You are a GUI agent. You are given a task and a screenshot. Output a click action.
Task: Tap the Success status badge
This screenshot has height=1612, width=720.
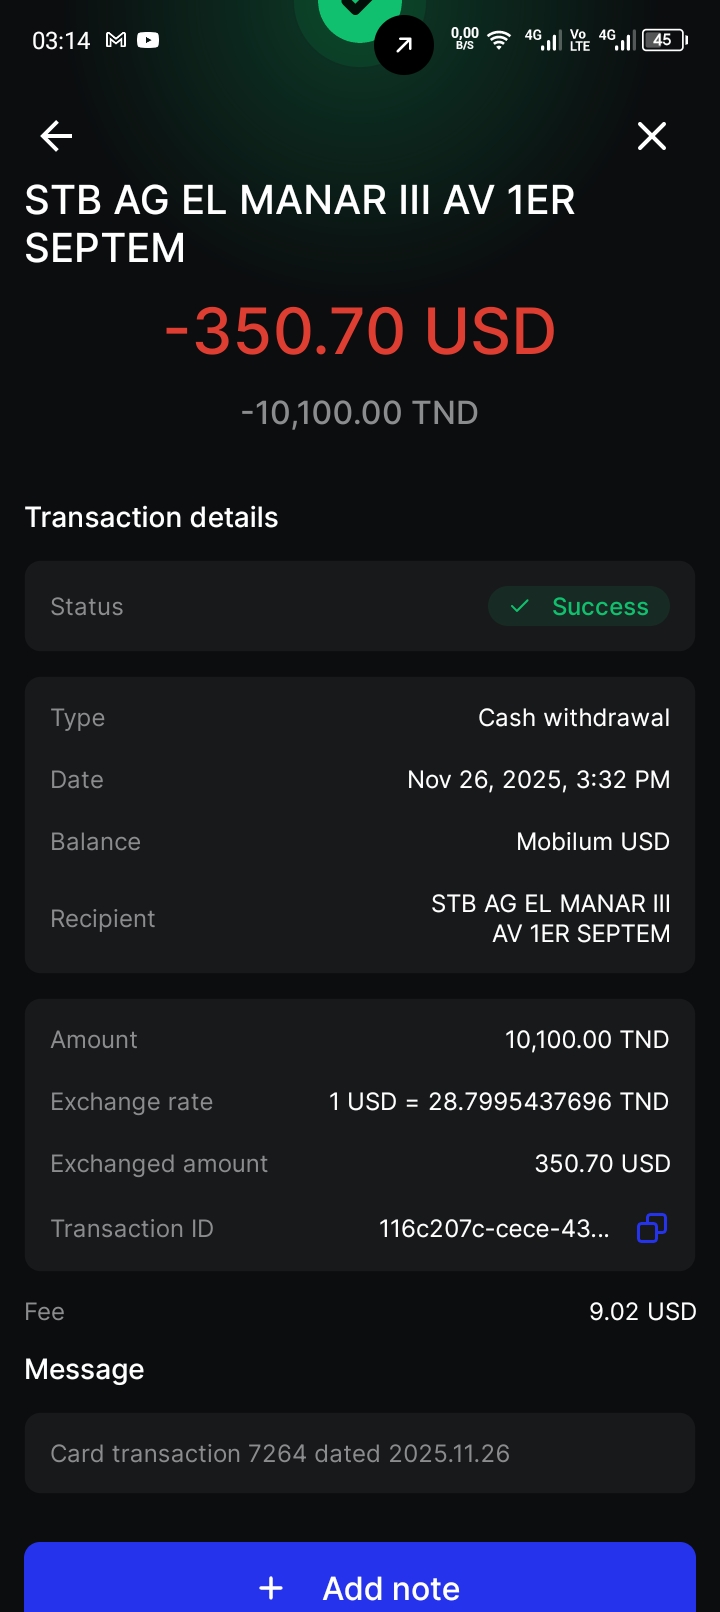[579, 607]
